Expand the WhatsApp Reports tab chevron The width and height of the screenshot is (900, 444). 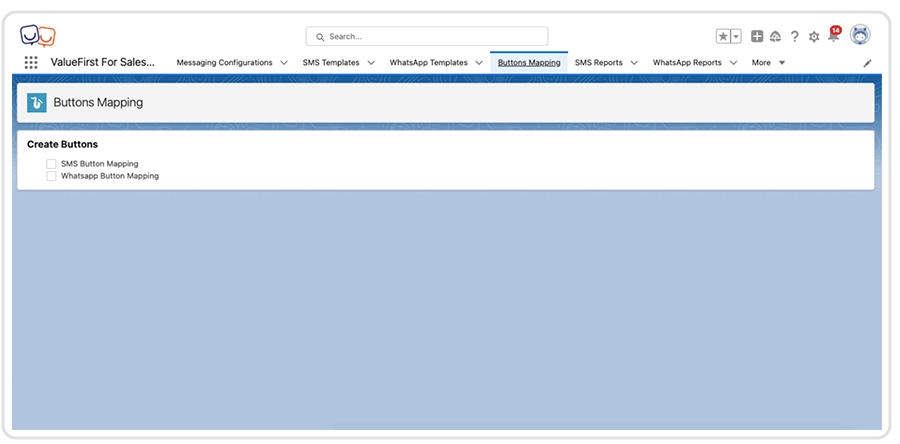[734, 63]
